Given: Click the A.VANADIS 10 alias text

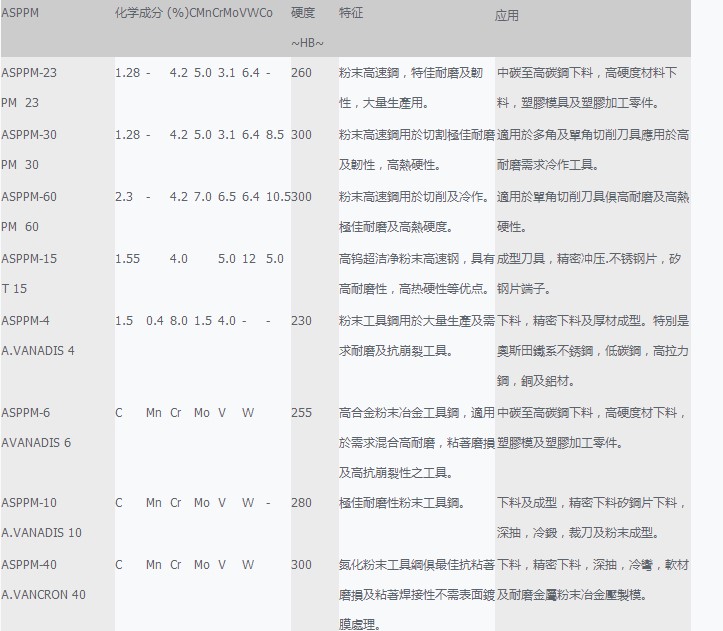Looking at the screenshot, I should pos(41,533).
